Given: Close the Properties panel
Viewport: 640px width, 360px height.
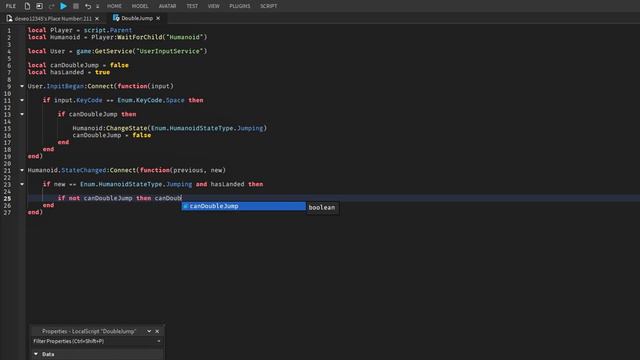Looking at the screenshot, I should pyautogui.click(x=157, y=331).
